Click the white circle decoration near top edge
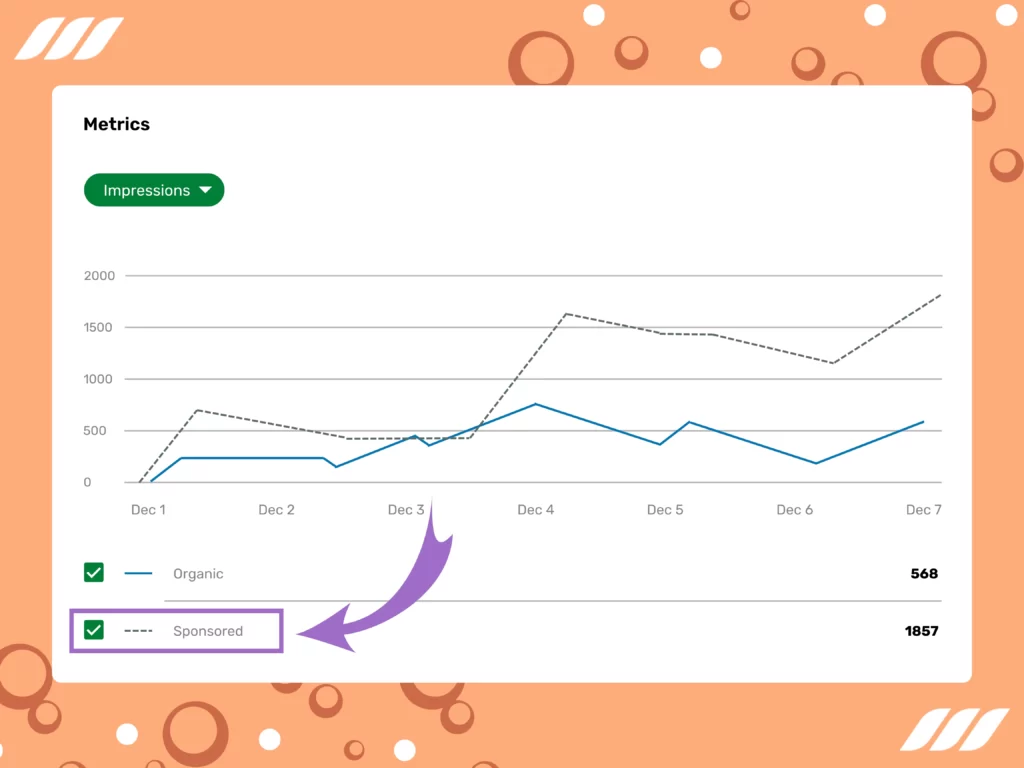Image resolution: width=1024 pixels, height=768 pixels. click(594, 14)
